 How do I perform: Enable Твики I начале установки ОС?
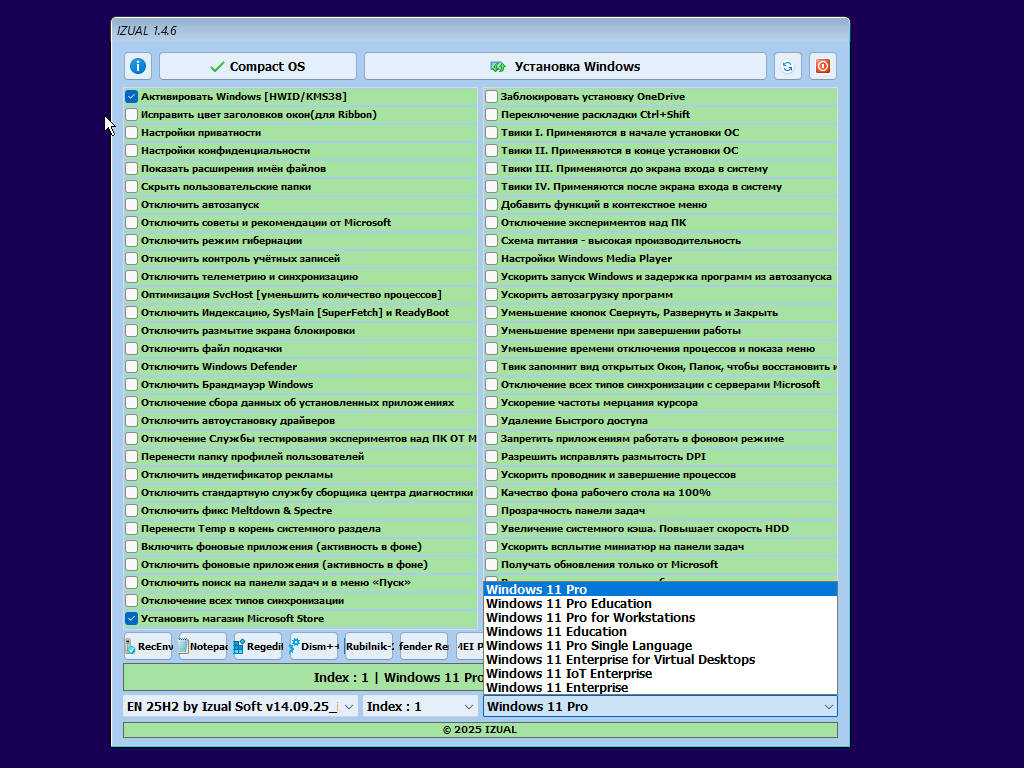492,133
